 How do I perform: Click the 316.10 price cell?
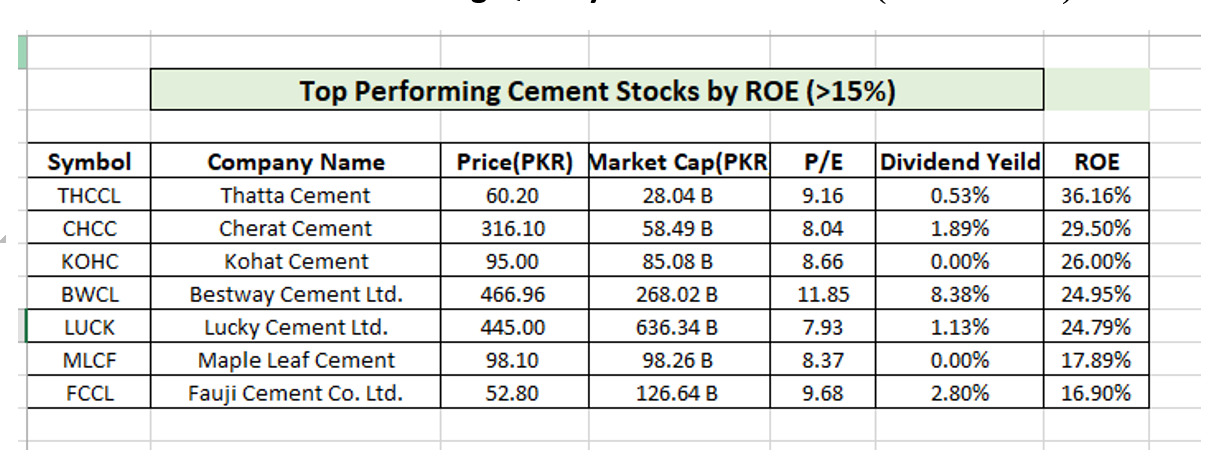point(514,228)
